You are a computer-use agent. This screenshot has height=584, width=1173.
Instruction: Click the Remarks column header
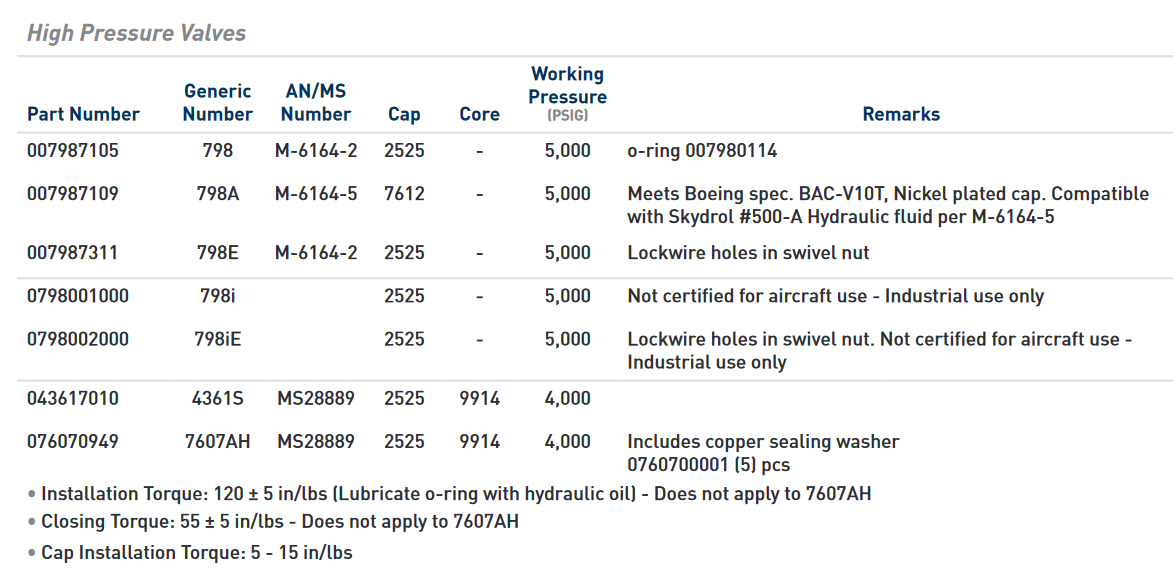901,114
